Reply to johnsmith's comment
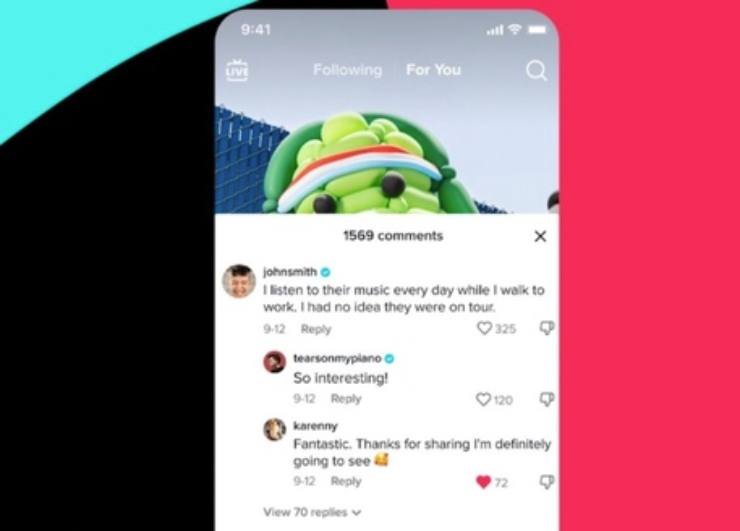Viewport: 740px width, 531px height. pos(316,329)
